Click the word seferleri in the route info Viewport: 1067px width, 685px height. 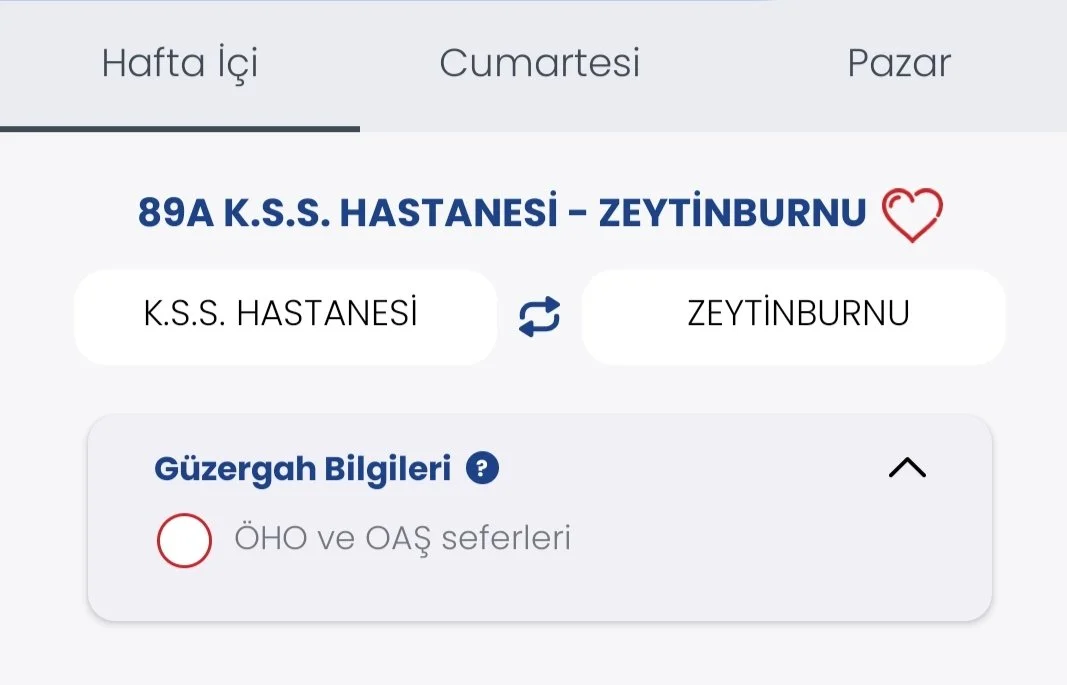(x=506, y=539)
